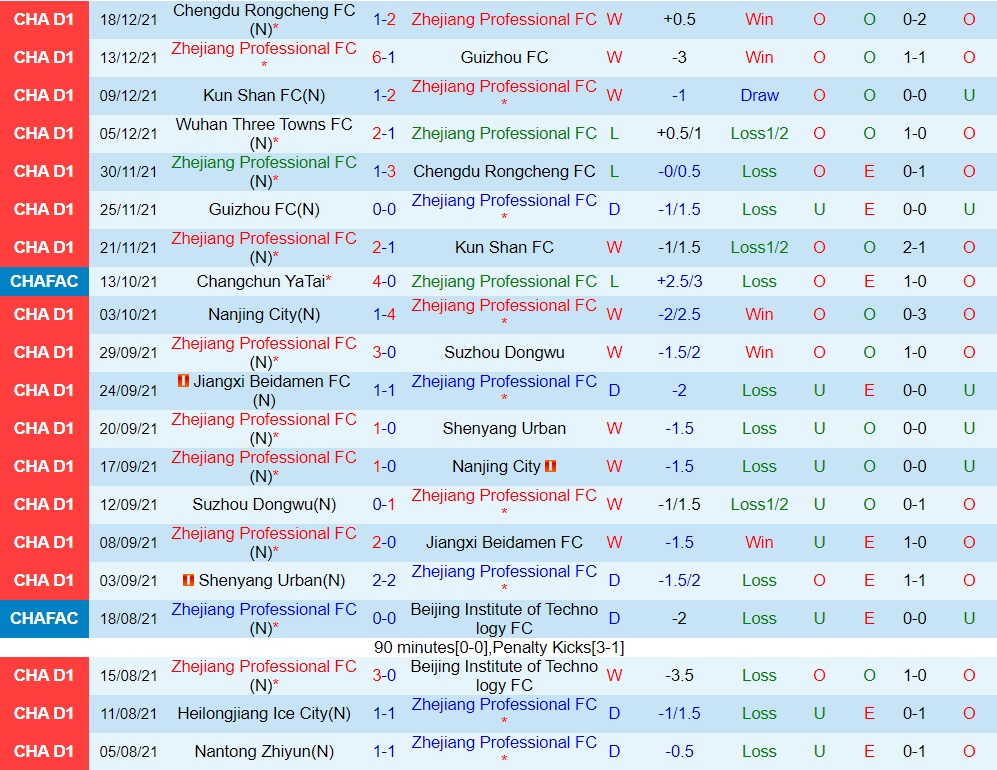Click the -0/0.5 handicap value
Viewport: 997px width, 770px height.
coord(679,172)
